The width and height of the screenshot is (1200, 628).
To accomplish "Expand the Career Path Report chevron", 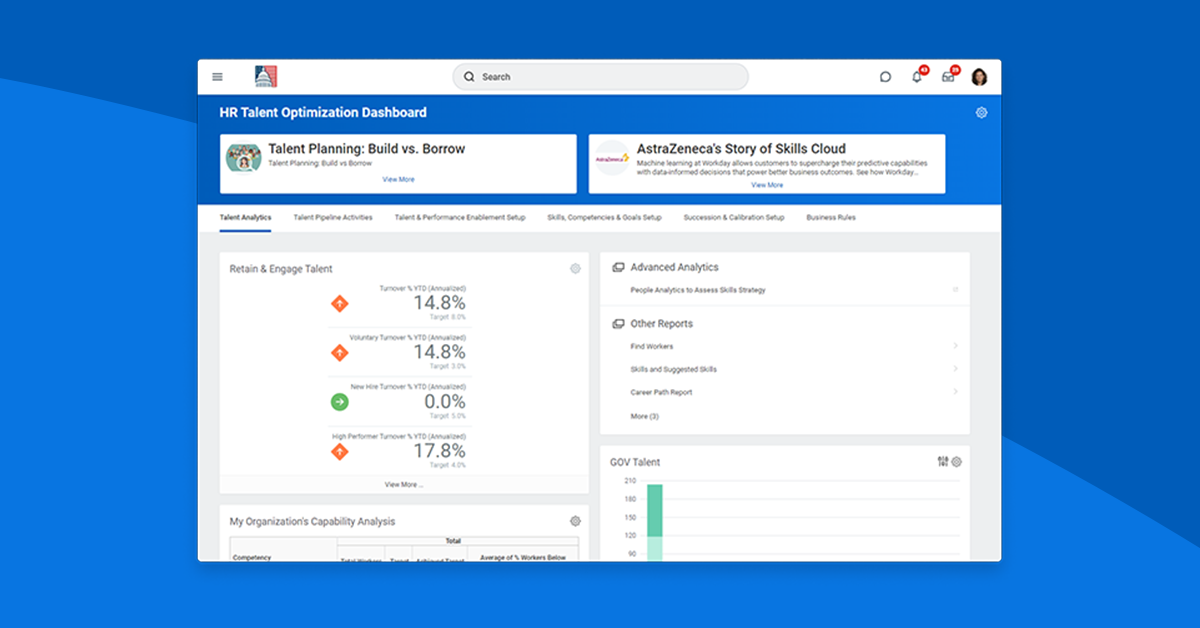I will point(957,392).
